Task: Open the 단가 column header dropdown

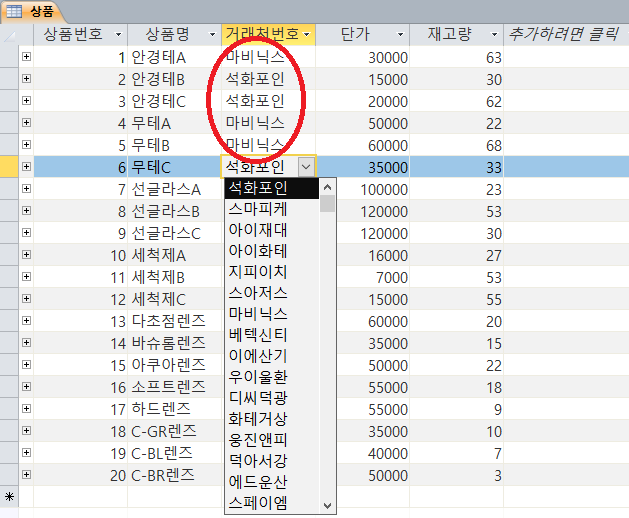Action: [401, 35]
